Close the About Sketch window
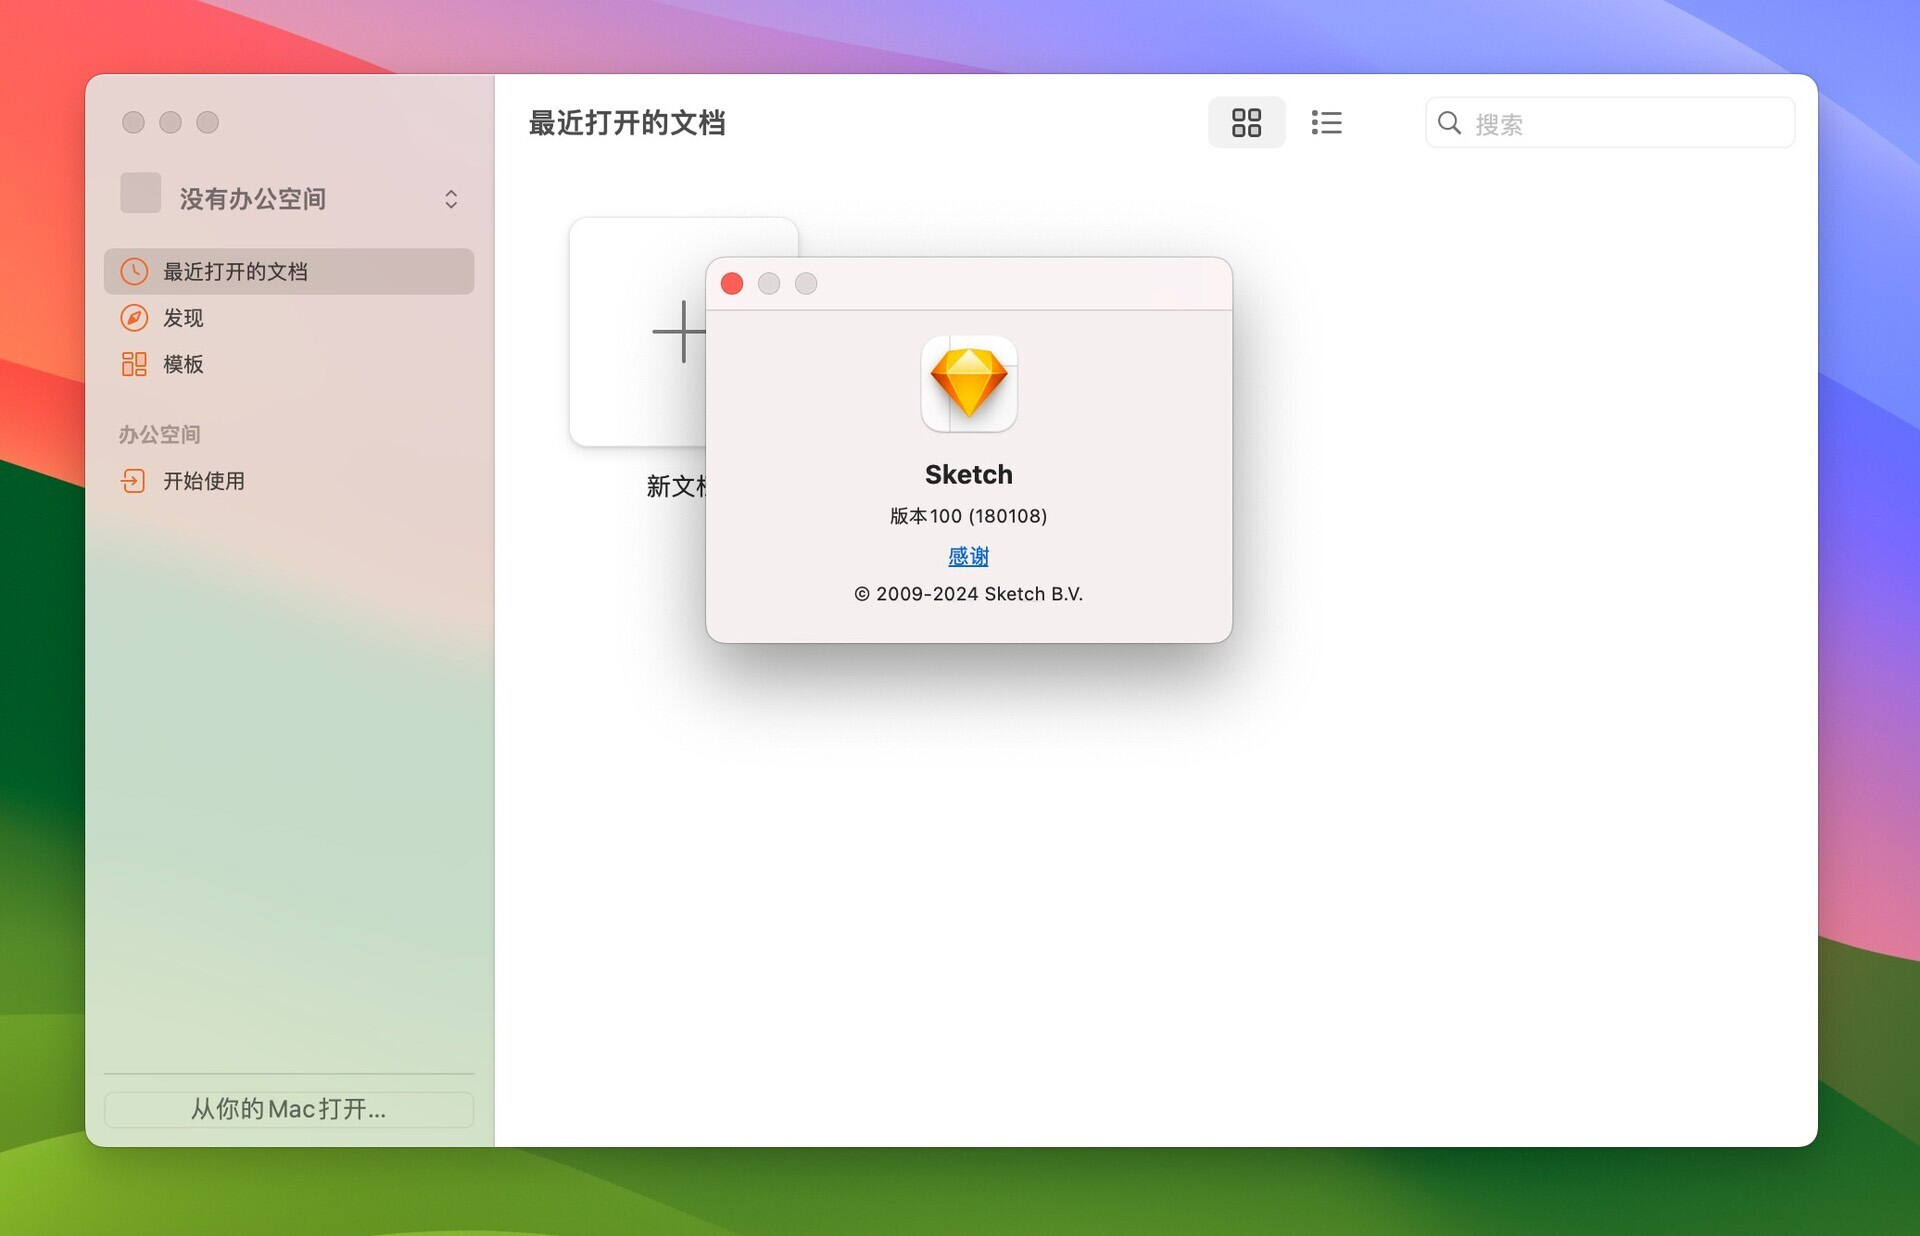The width and height of the screenshot is (1920, 1236). pos(732,284)
